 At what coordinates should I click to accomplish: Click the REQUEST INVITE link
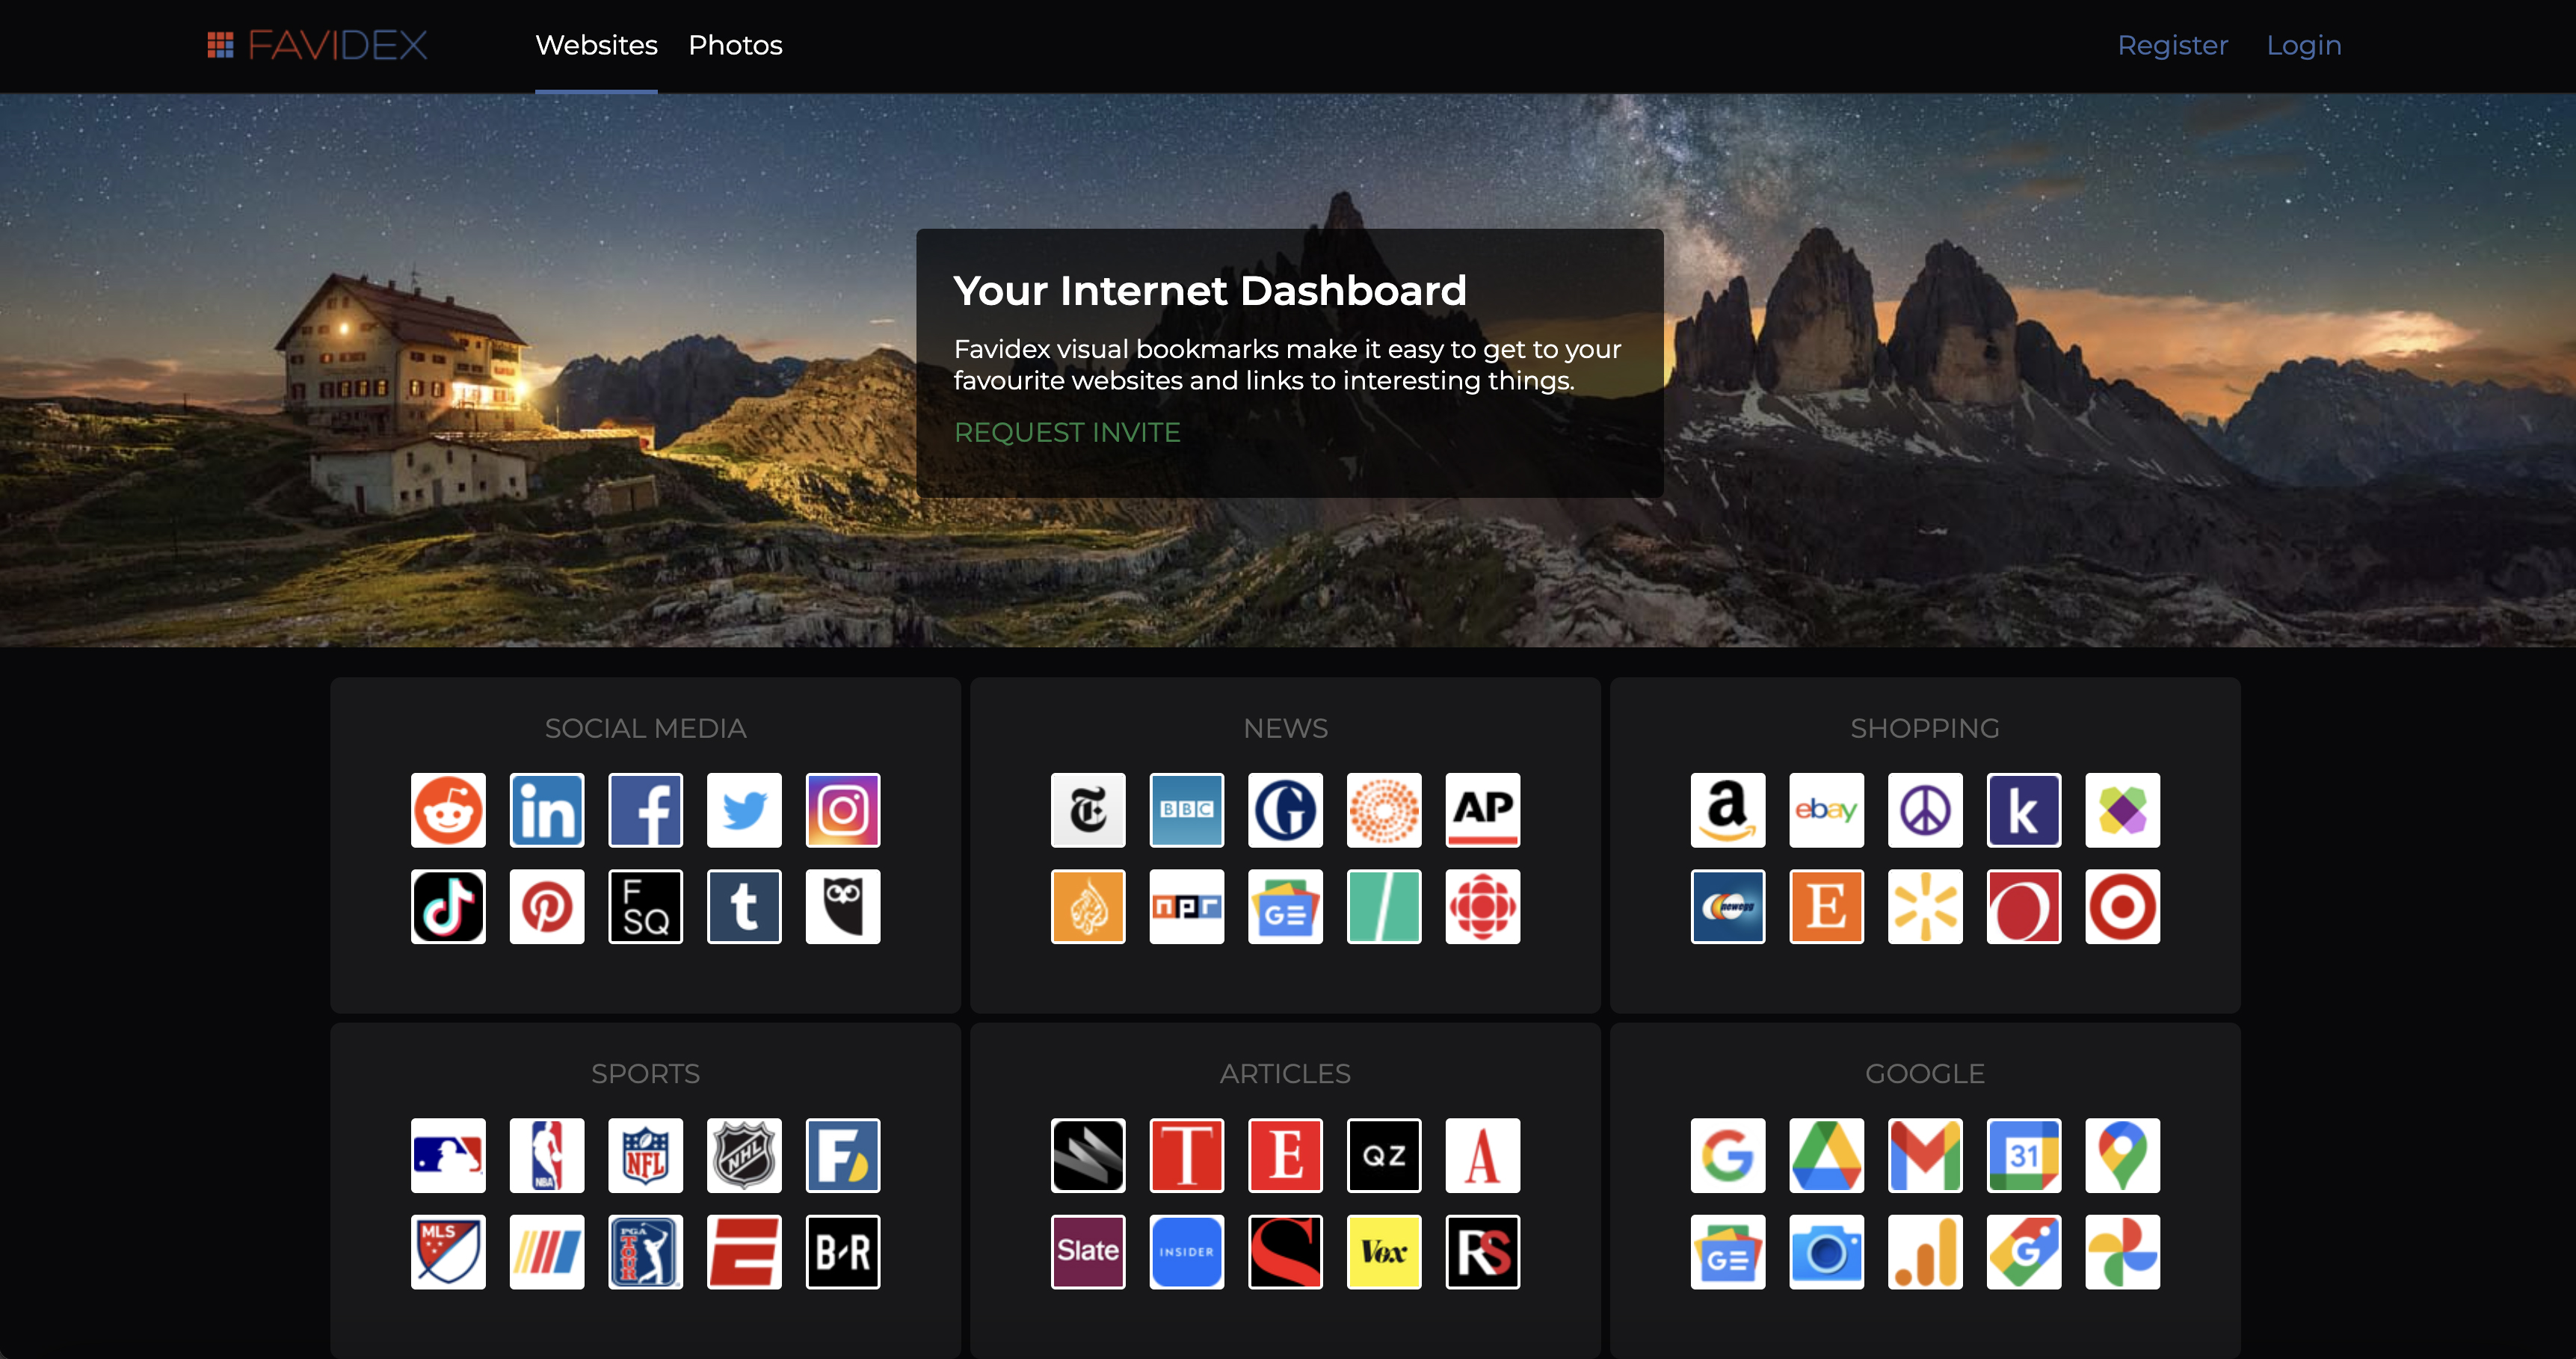point(1066,432)
